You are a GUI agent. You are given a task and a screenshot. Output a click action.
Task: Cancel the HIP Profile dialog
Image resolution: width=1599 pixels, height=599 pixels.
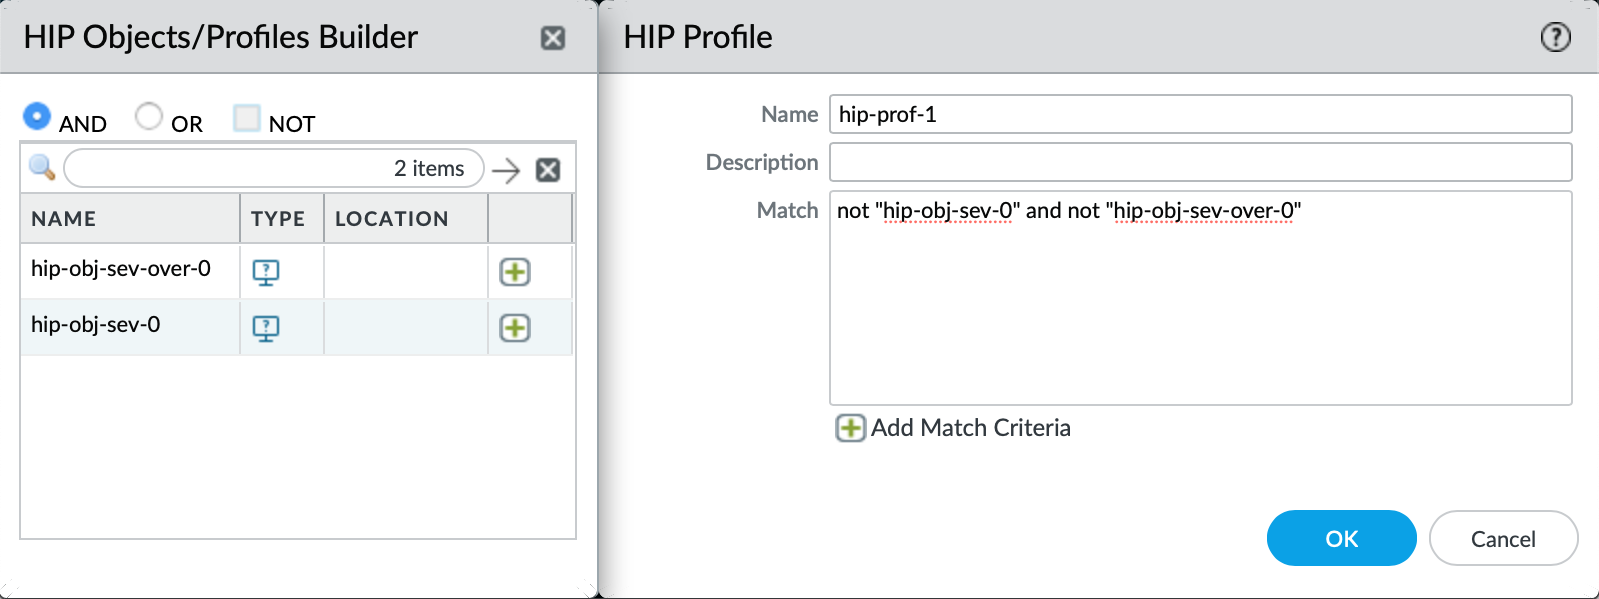click(x=1503, y=539)
